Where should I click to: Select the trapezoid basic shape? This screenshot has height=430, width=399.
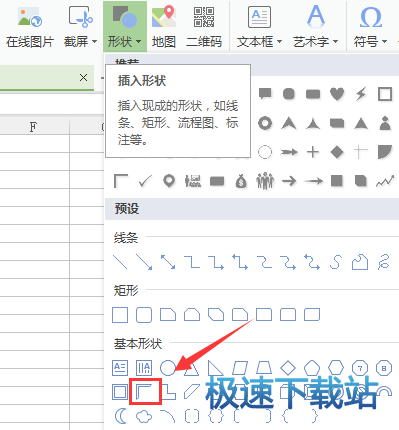(264, 368)
